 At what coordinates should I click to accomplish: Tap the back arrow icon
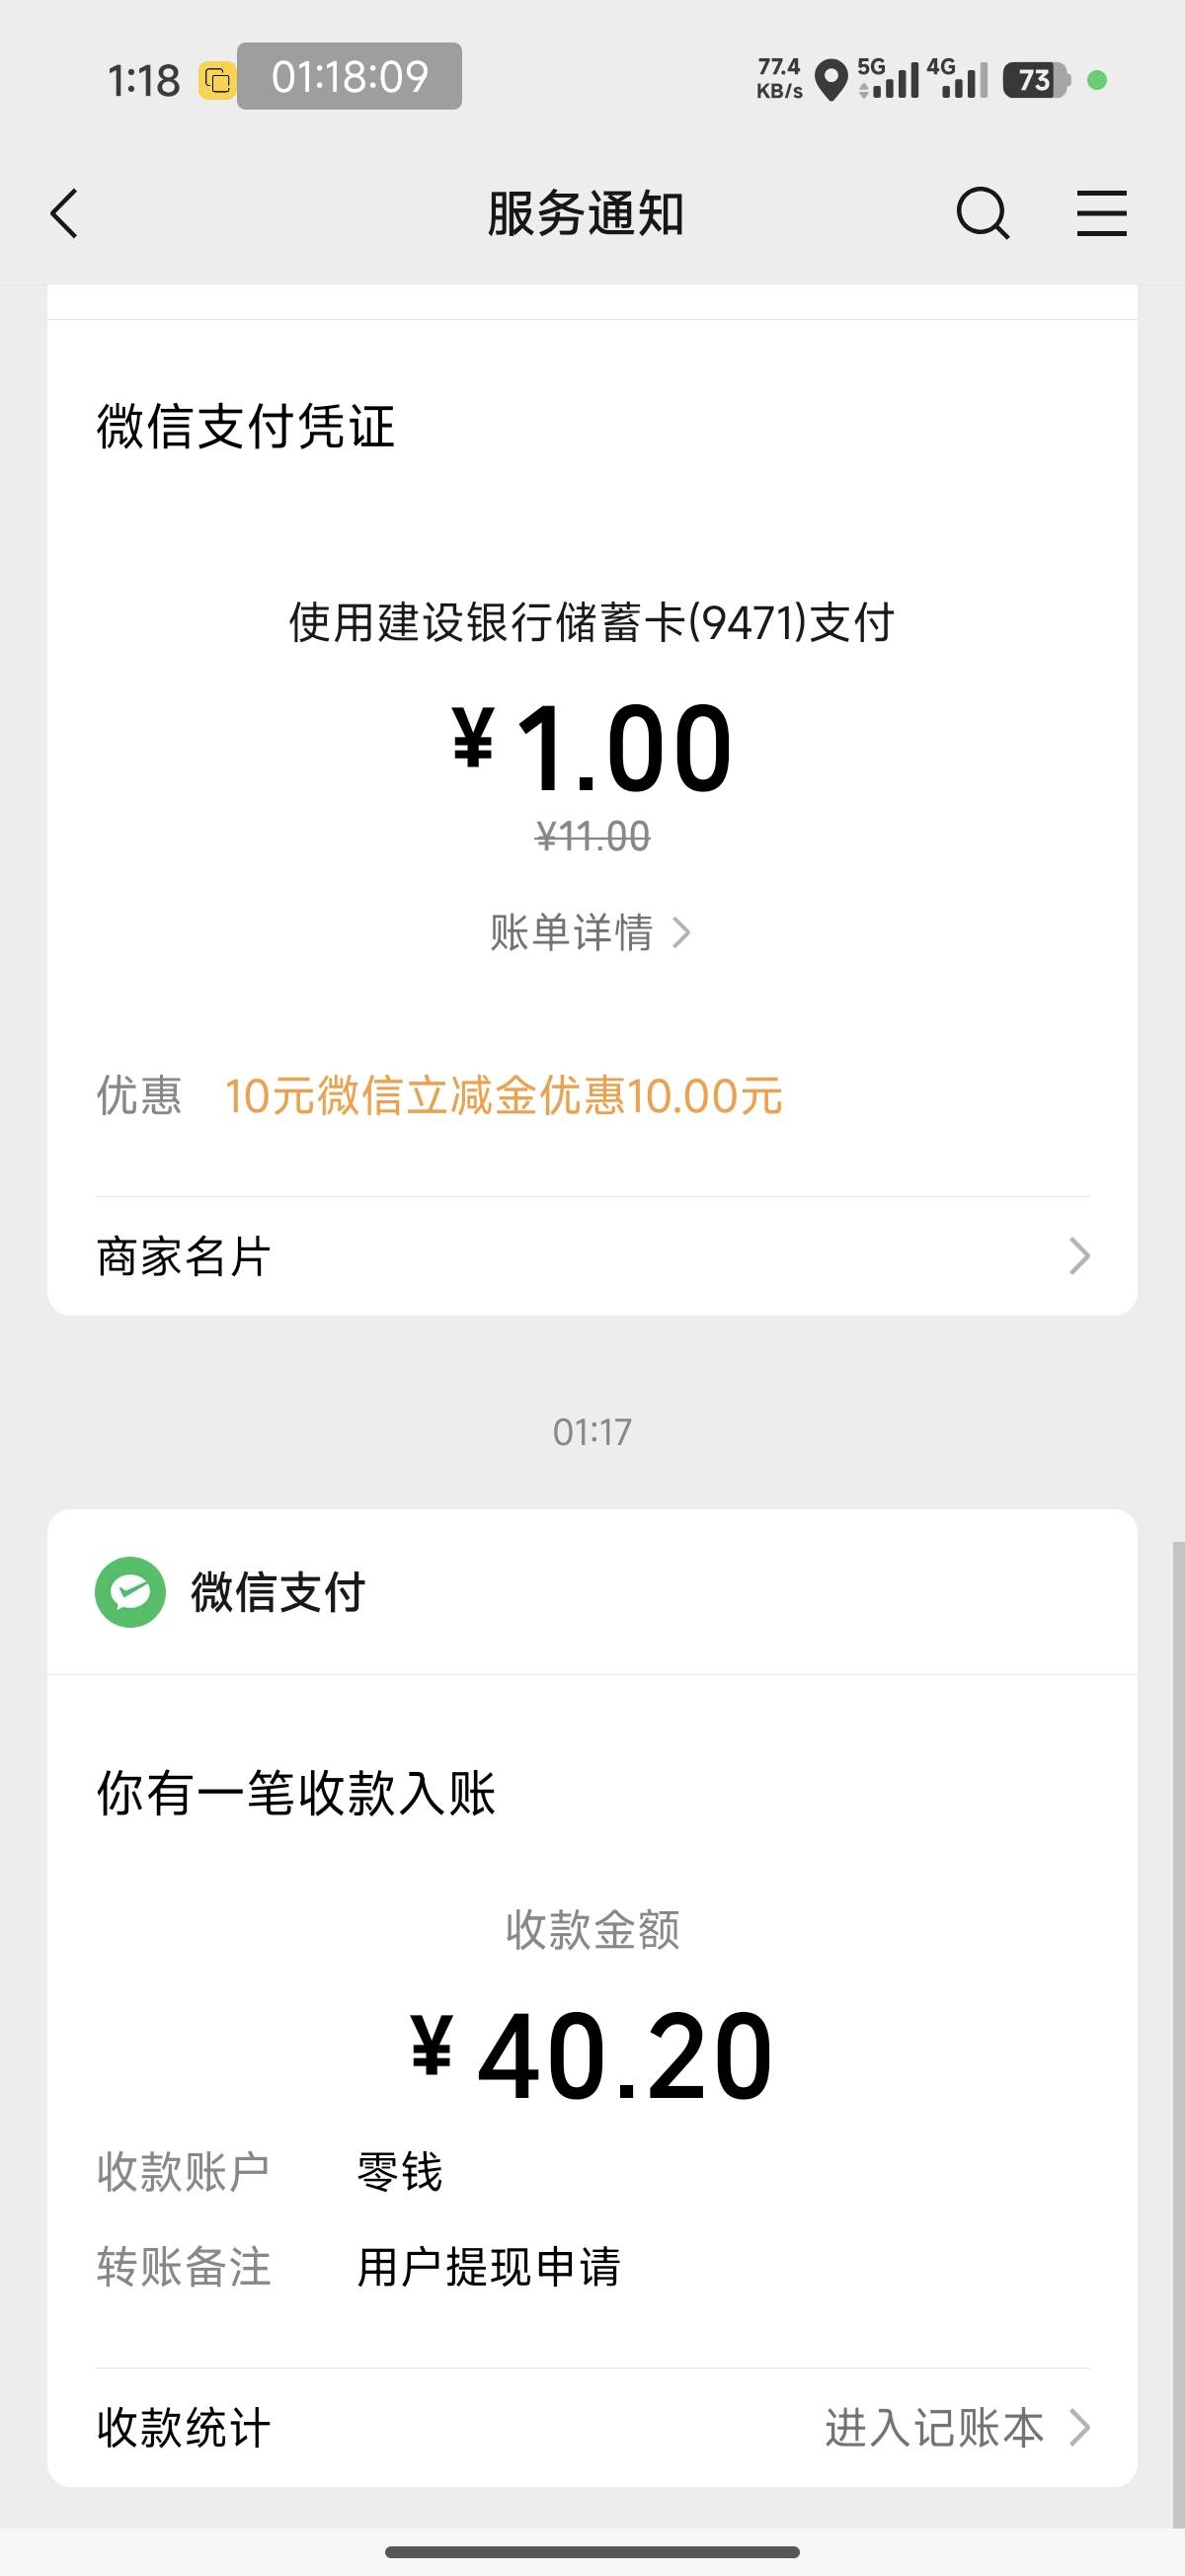pyautogui.click(x=64, y=214)
